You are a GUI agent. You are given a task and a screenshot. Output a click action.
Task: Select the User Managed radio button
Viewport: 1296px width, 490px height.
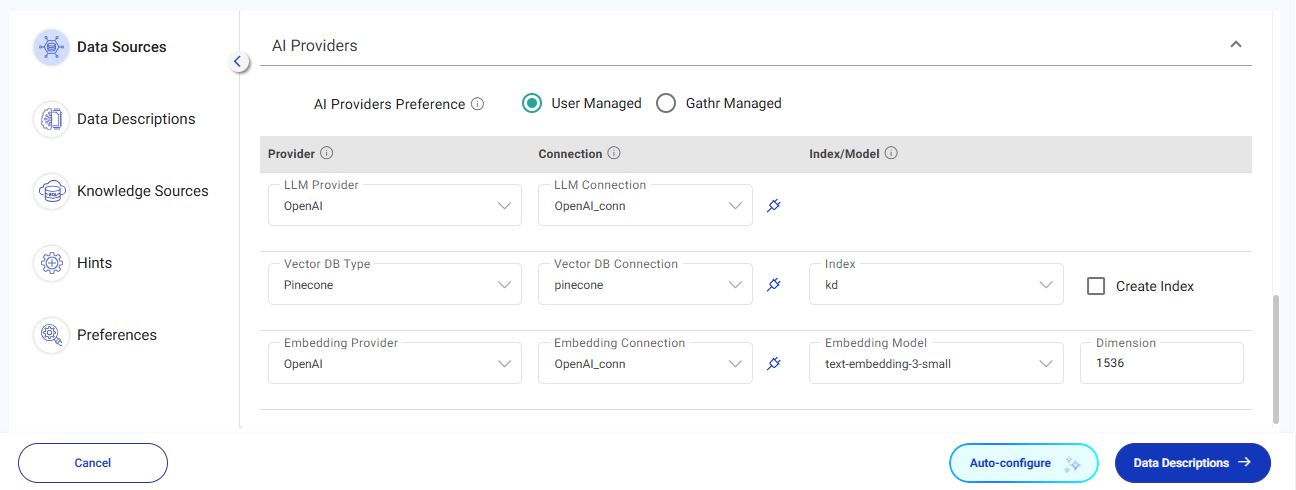click(532, 103)
